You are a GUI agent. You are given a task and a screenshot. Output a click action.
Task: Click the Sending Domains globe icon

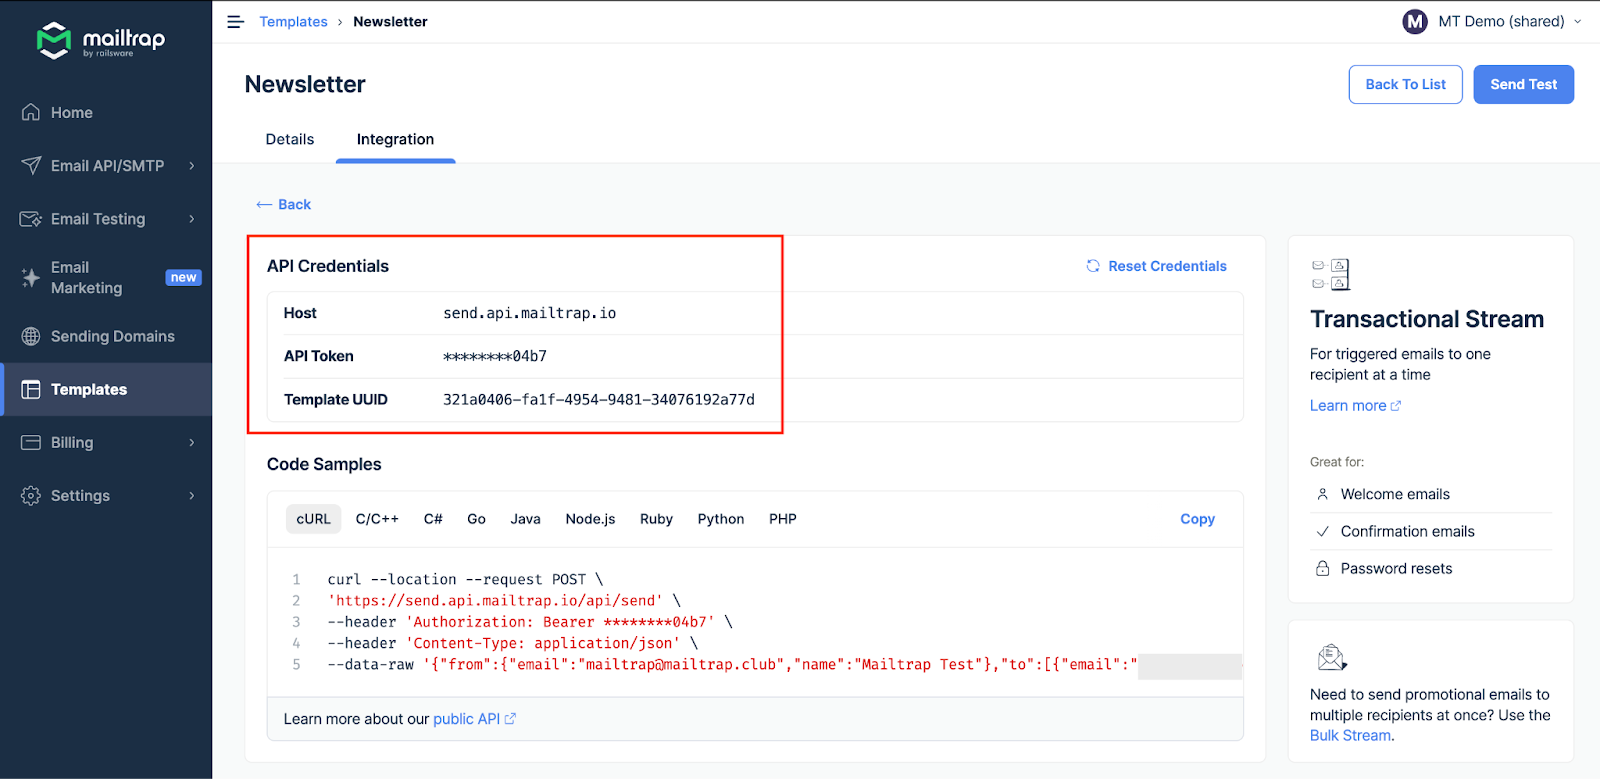(31, 336)
